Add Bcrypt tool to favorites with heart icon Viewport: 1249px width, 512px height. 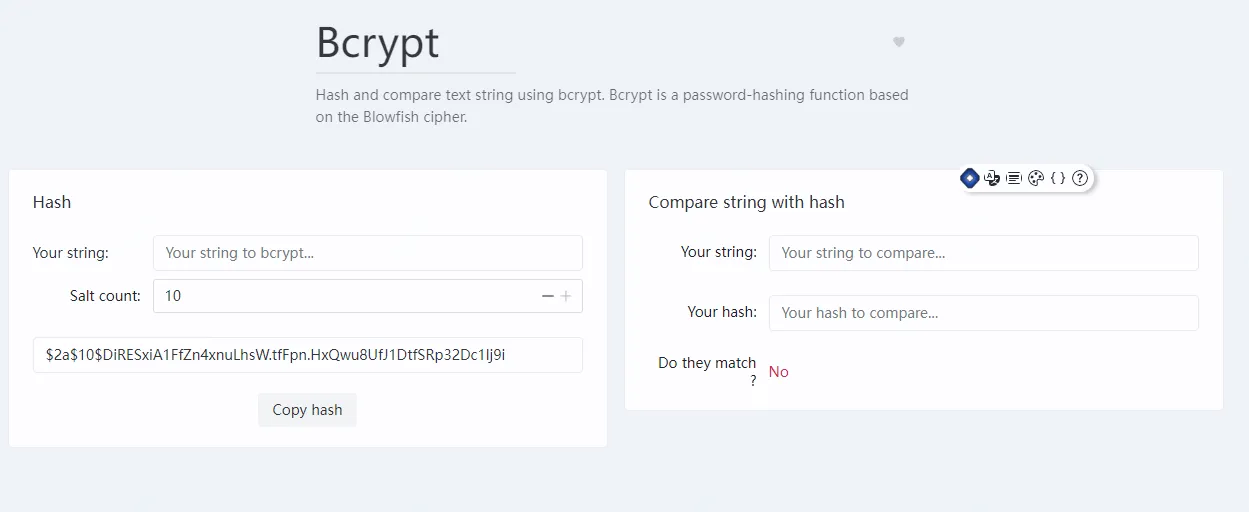[899, 42]
